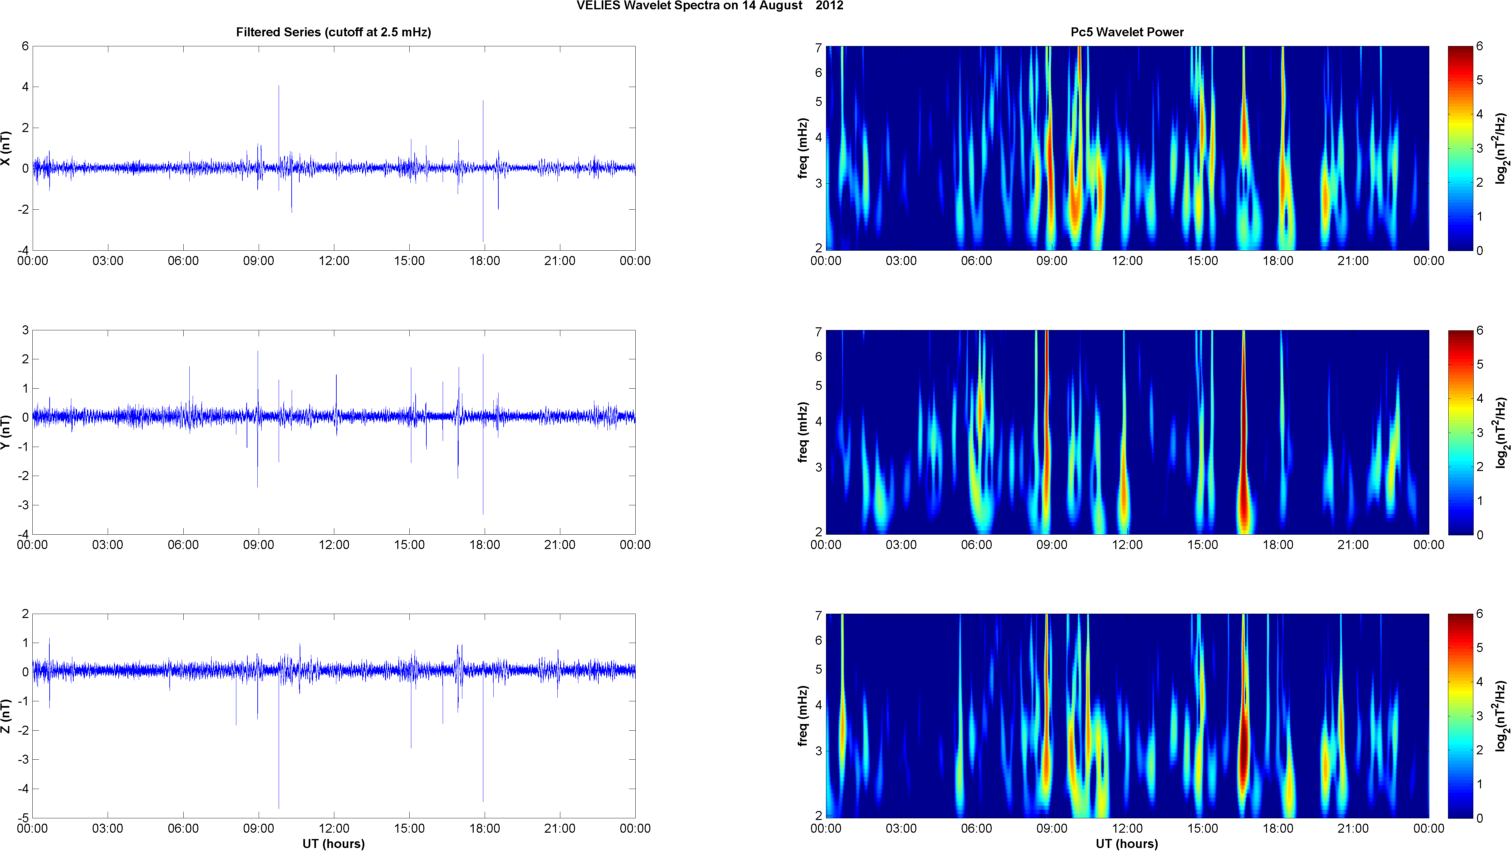Select the Z (nT) filtered time series plot
Viewport: 1511px width, 851px height.
coord(334,716)
